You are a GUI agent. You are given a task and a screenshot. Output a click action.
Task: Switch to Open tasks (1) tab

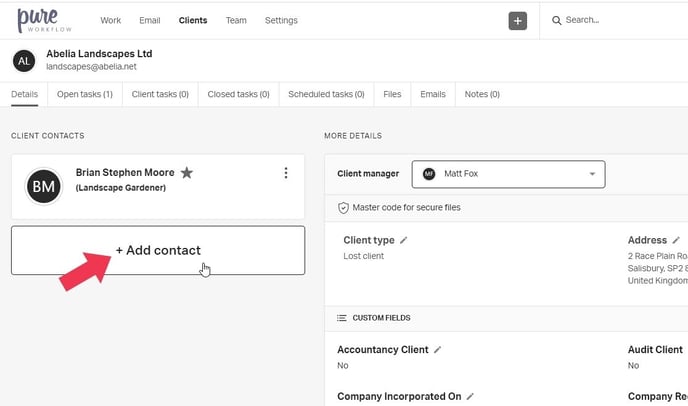click(84, 94)
